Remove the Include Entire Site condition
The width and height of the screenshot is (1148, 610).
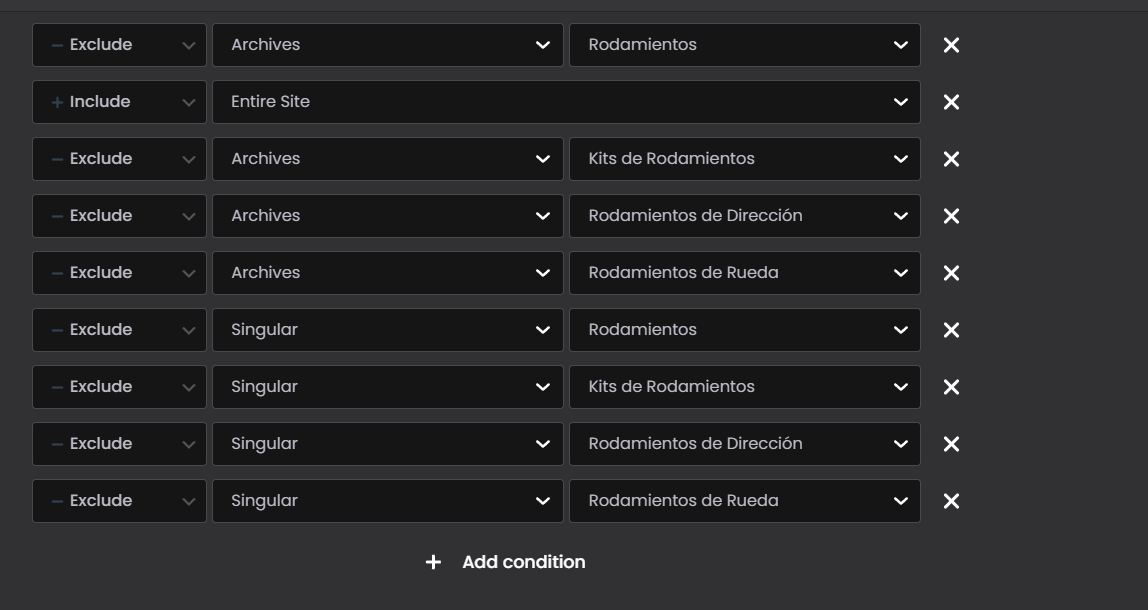tap(951, 102)
